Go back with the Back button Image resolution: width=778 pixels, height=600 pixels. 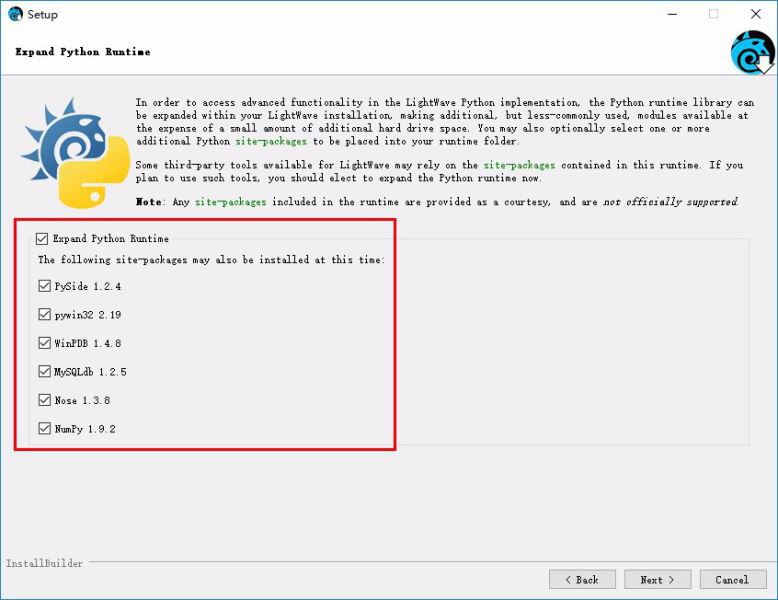(x=582, y=580)
